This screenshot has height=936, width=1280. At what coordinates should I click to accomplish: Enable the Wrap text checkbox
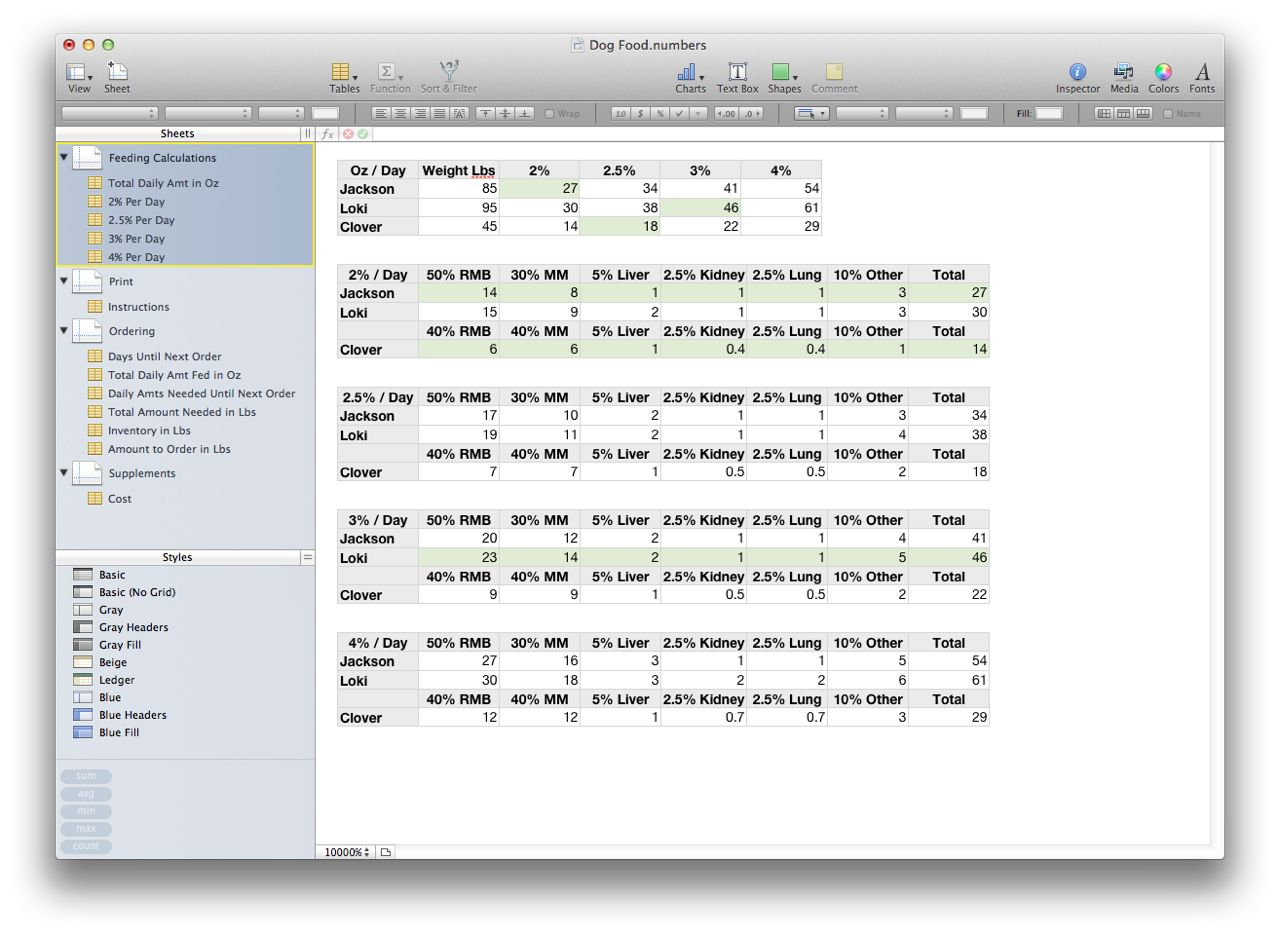tap(550, 114)
